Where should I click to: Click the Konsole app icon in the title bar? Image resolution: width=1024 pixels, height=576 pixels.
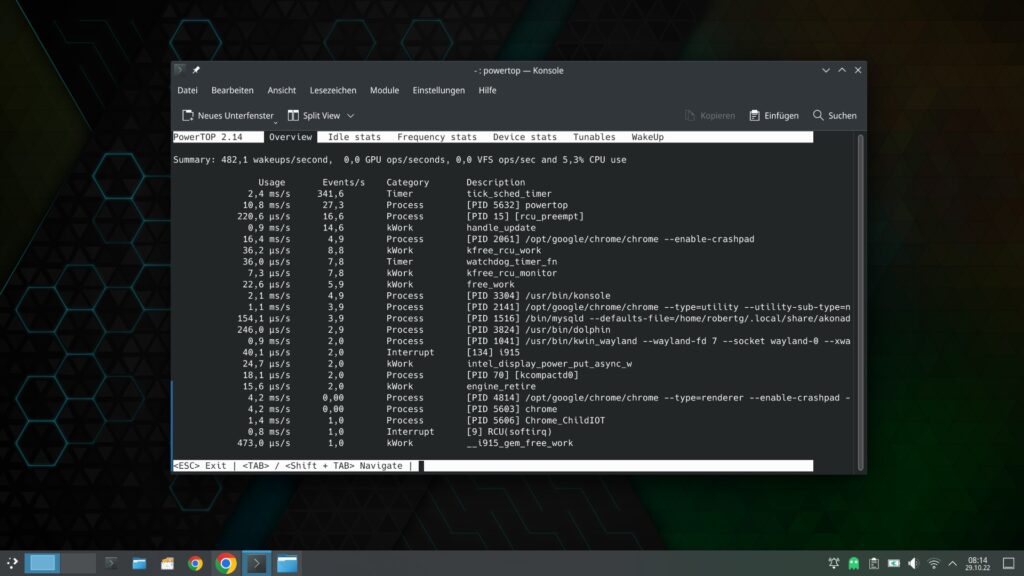pyautogui.click(x=180, y=70)
